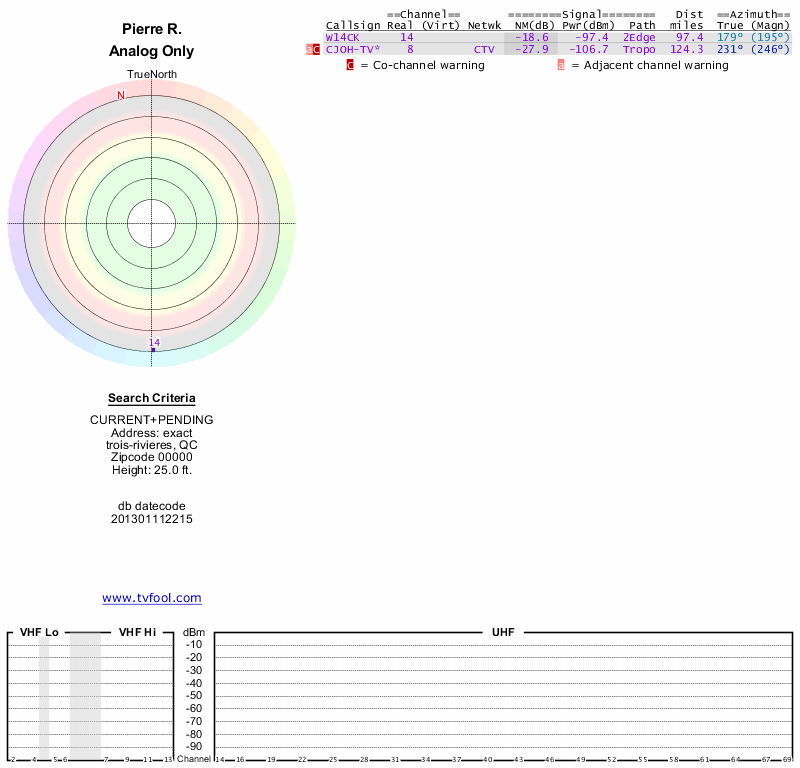
Task: Click the Co-channel warning legend icon
Action: click(350, 65)
